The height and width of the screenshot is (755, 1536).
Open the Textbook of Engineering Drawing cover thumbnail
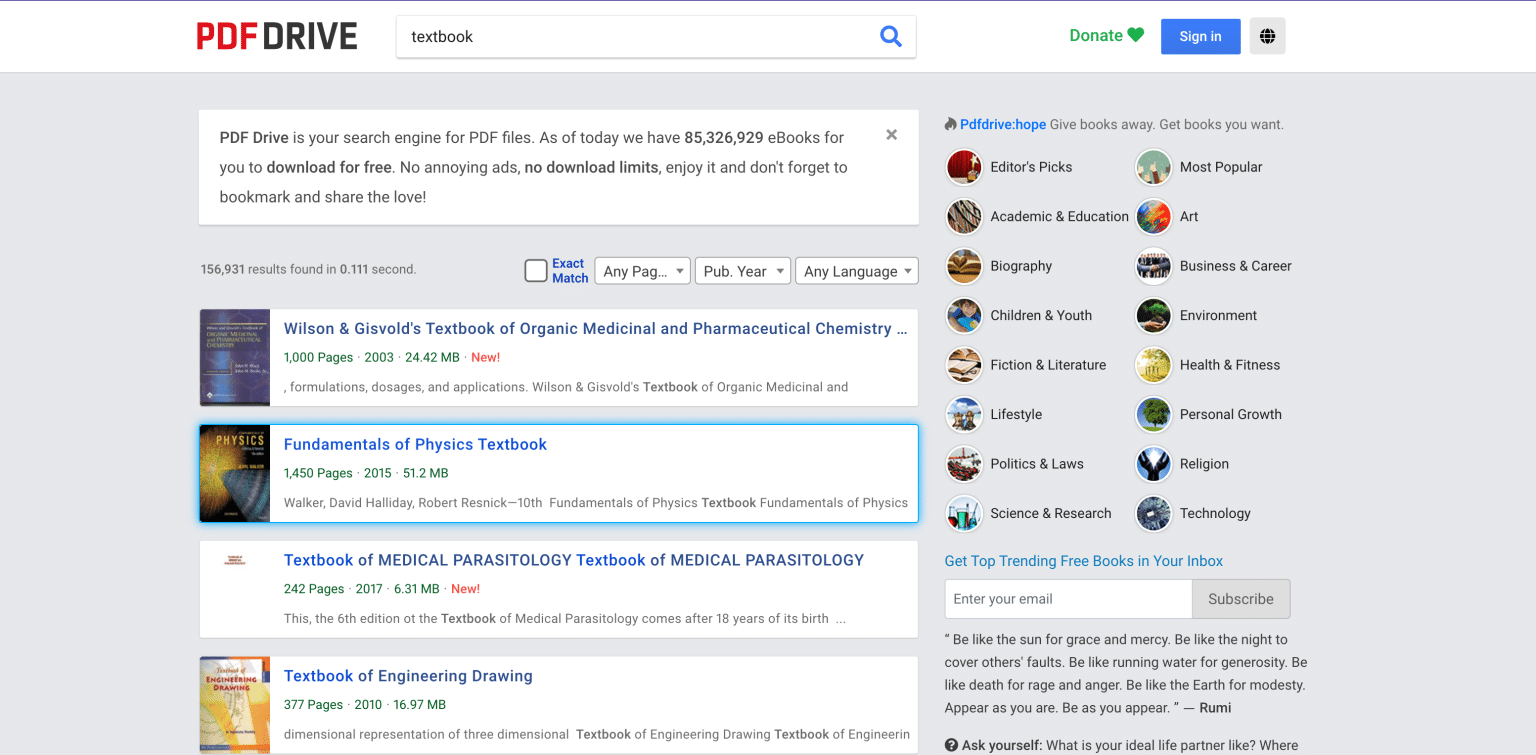click(235, 704)
